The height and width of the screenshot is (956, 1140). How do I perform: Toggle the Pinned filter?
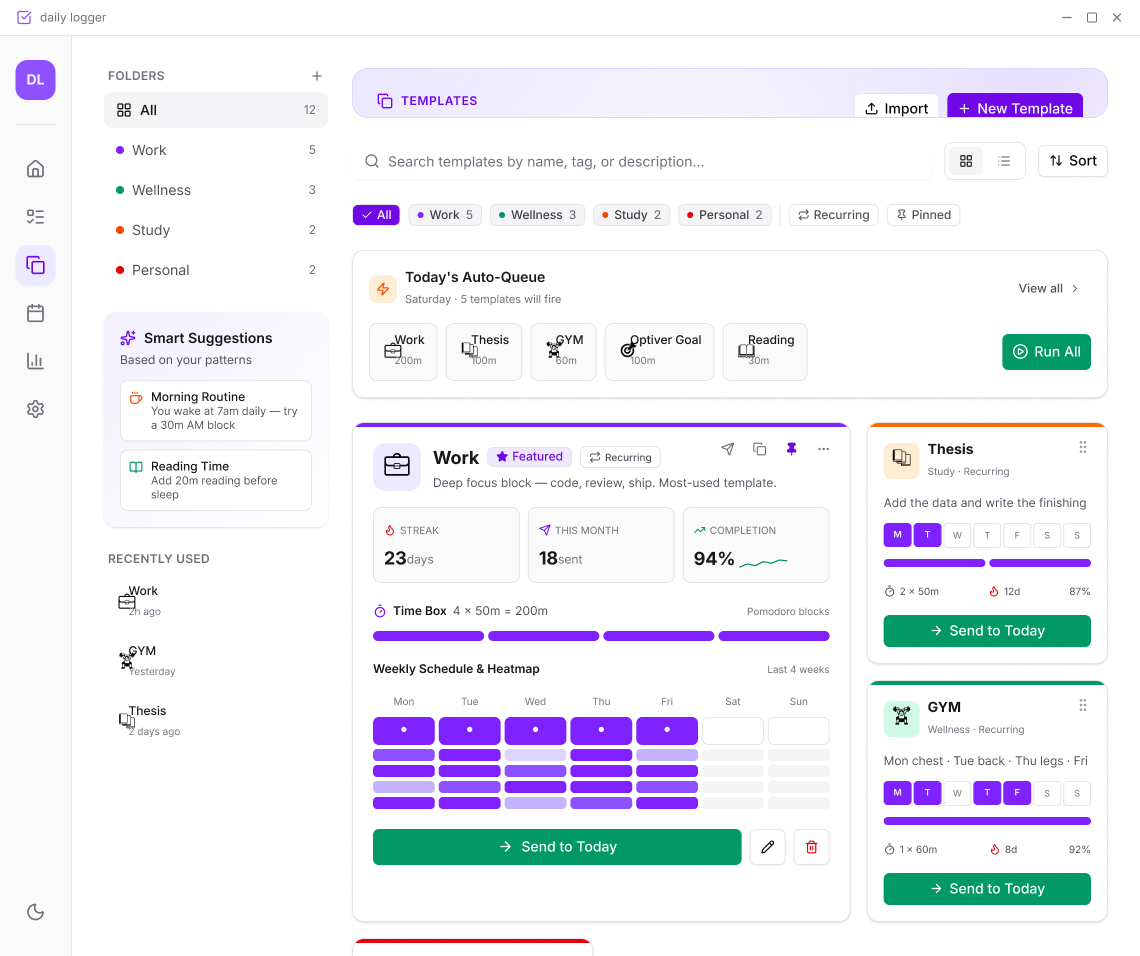click(x=923, y=214)
